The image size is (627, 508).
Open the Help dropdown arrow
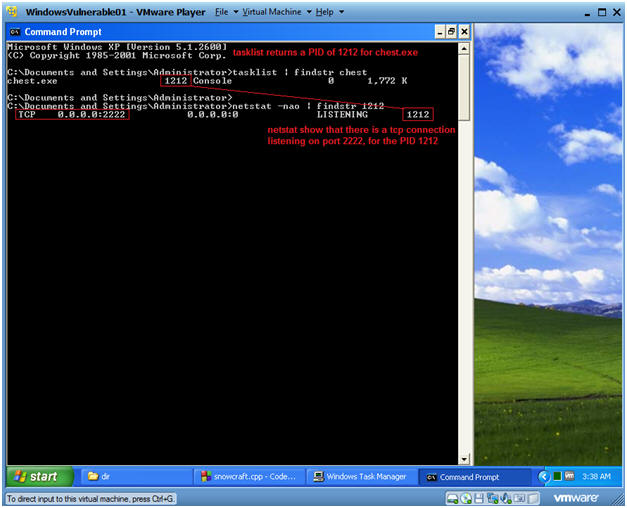coord(341,12)
